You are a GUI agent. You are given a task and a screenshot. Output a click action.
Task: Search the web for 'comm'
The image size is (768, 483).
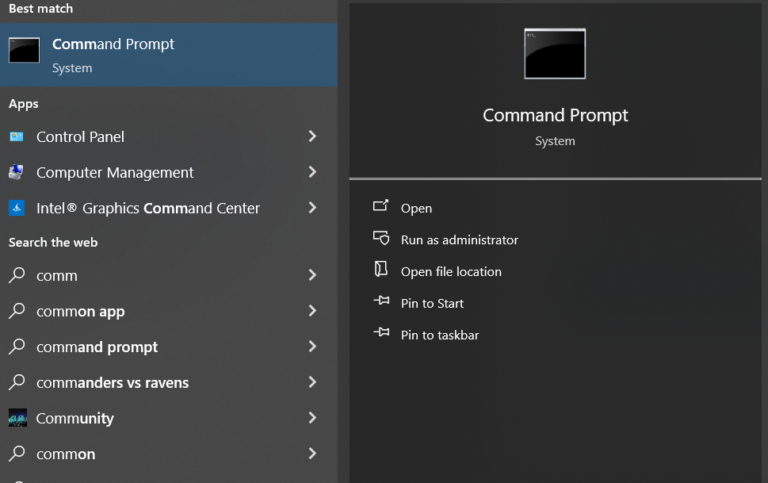(x=57, y=275)
